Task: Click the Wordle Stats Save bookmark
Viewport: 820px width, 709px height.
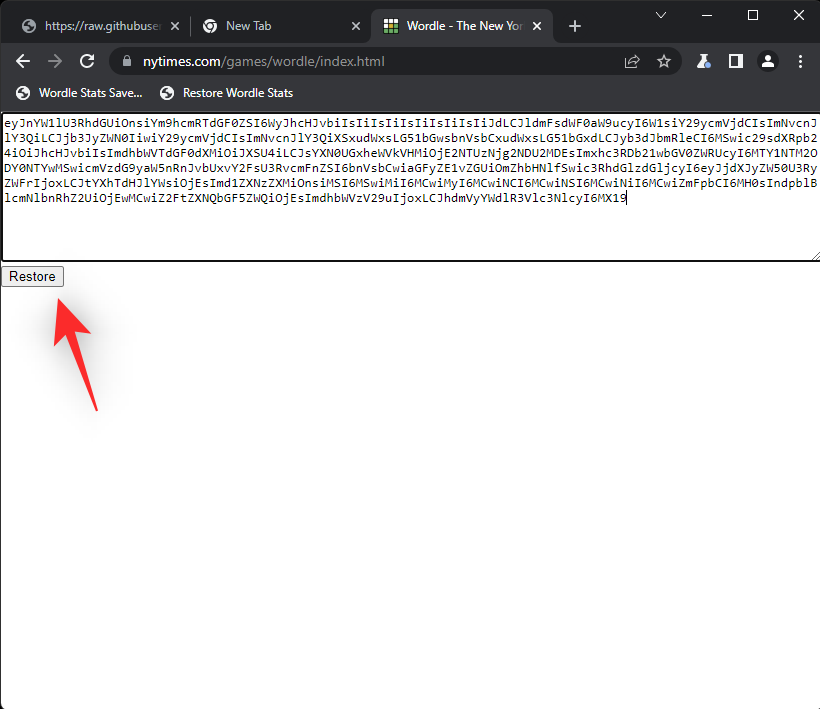Action: coord(79,93)
